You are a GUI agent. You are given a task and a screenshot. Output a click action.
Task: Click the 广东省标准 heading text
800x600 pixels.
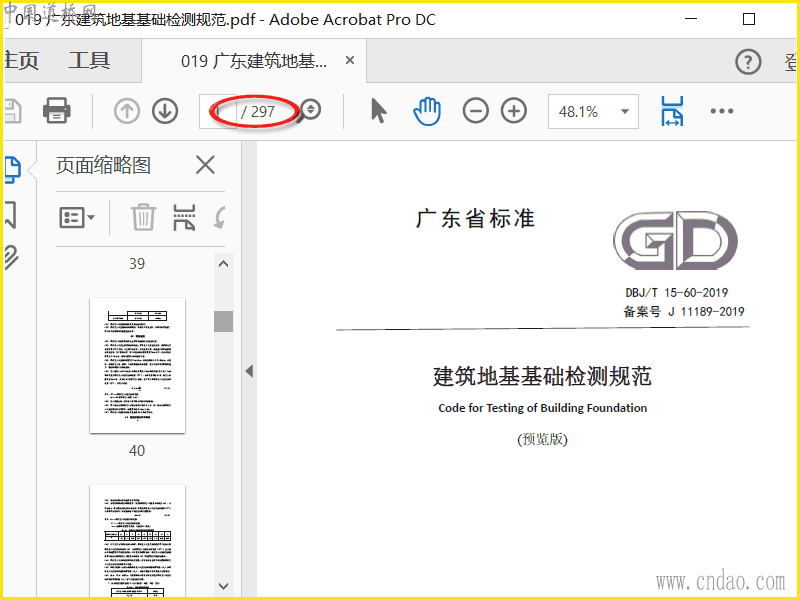476,218
